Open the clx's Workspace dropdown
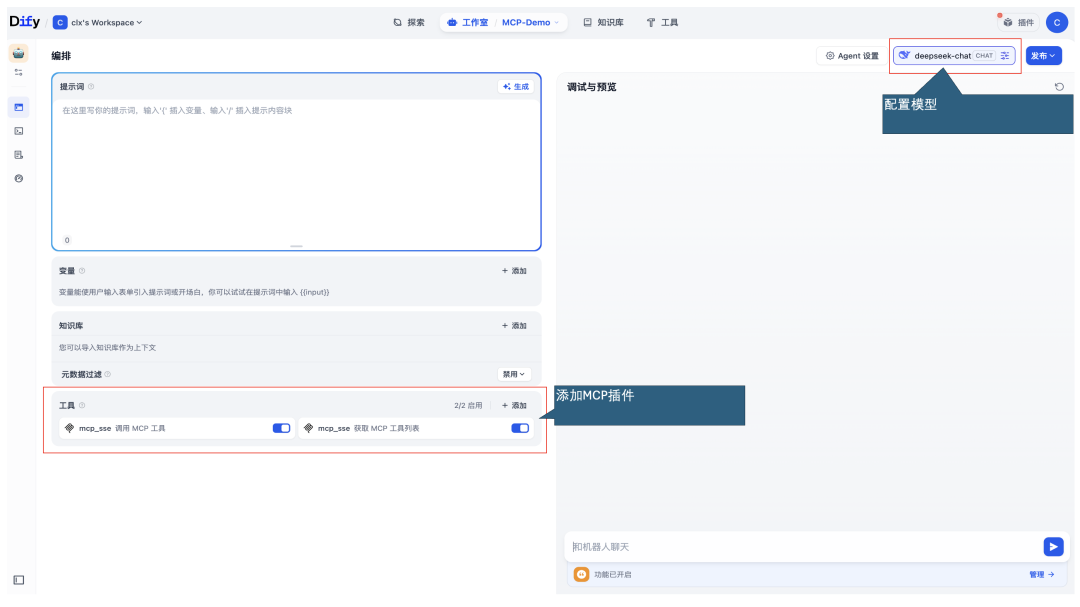Image resolution: width=1080 pixels, height=607 pixels. click(98, 23)
